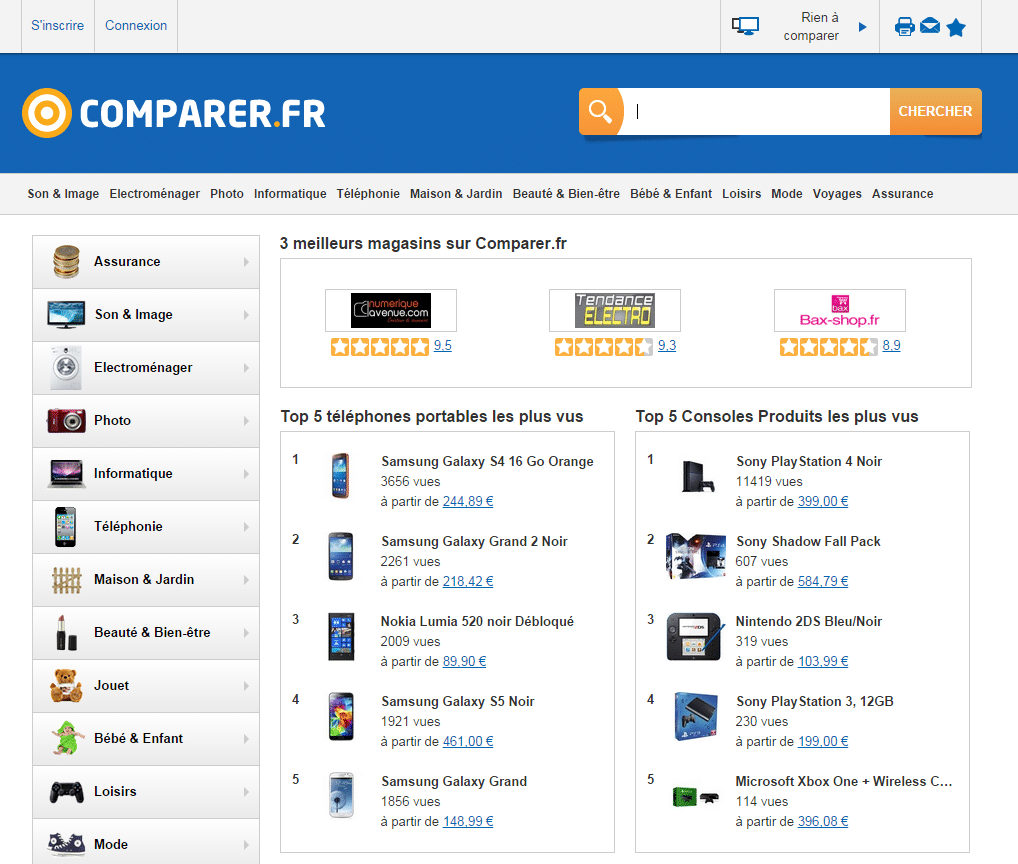
Task: Go to Voyages in the top navigation
Action: pos(837,193)
